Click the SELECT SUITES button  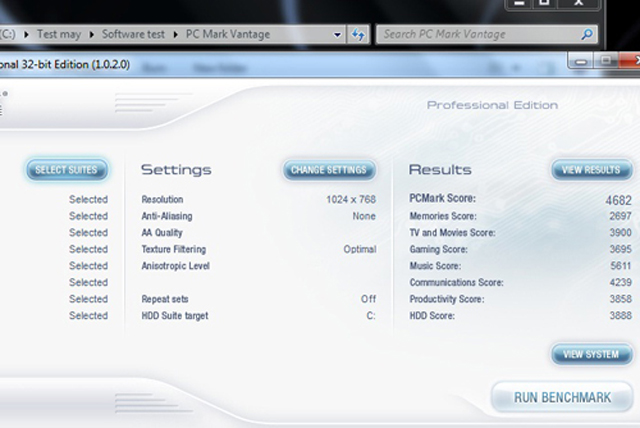tap(67, 170)
